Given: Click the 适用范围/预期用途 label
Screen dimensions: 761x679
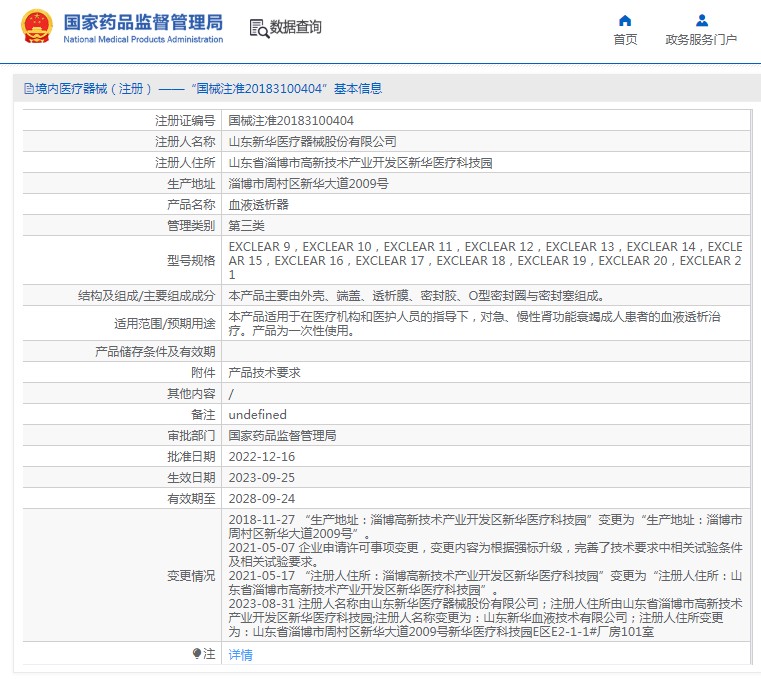Looking at the screenshot, I should click(x=165, y=323).
